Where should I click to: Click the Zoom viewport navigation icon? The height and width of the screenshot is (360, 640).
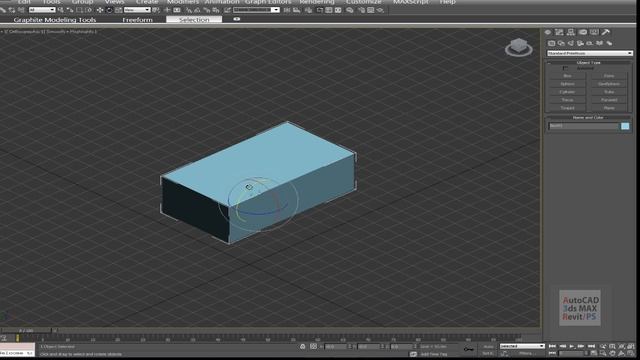602,346
